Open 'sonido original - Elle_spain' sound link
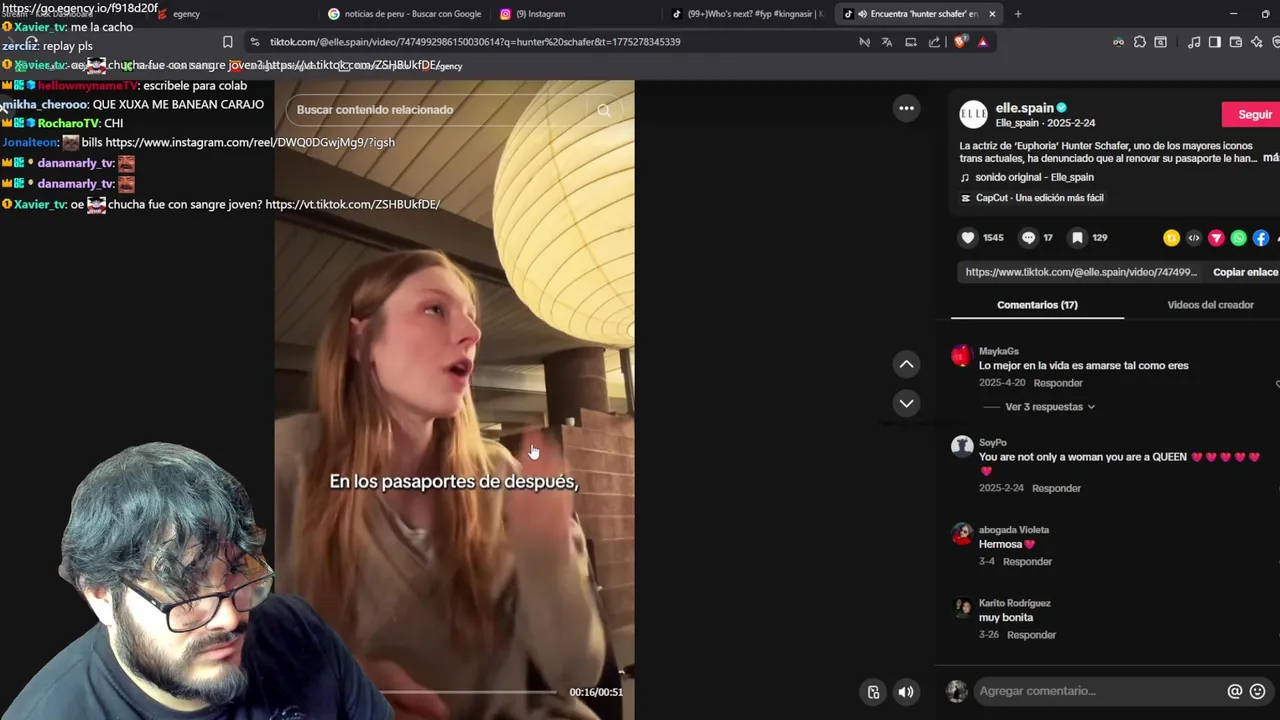The image size is (1280, 720). pos(1035,177)
